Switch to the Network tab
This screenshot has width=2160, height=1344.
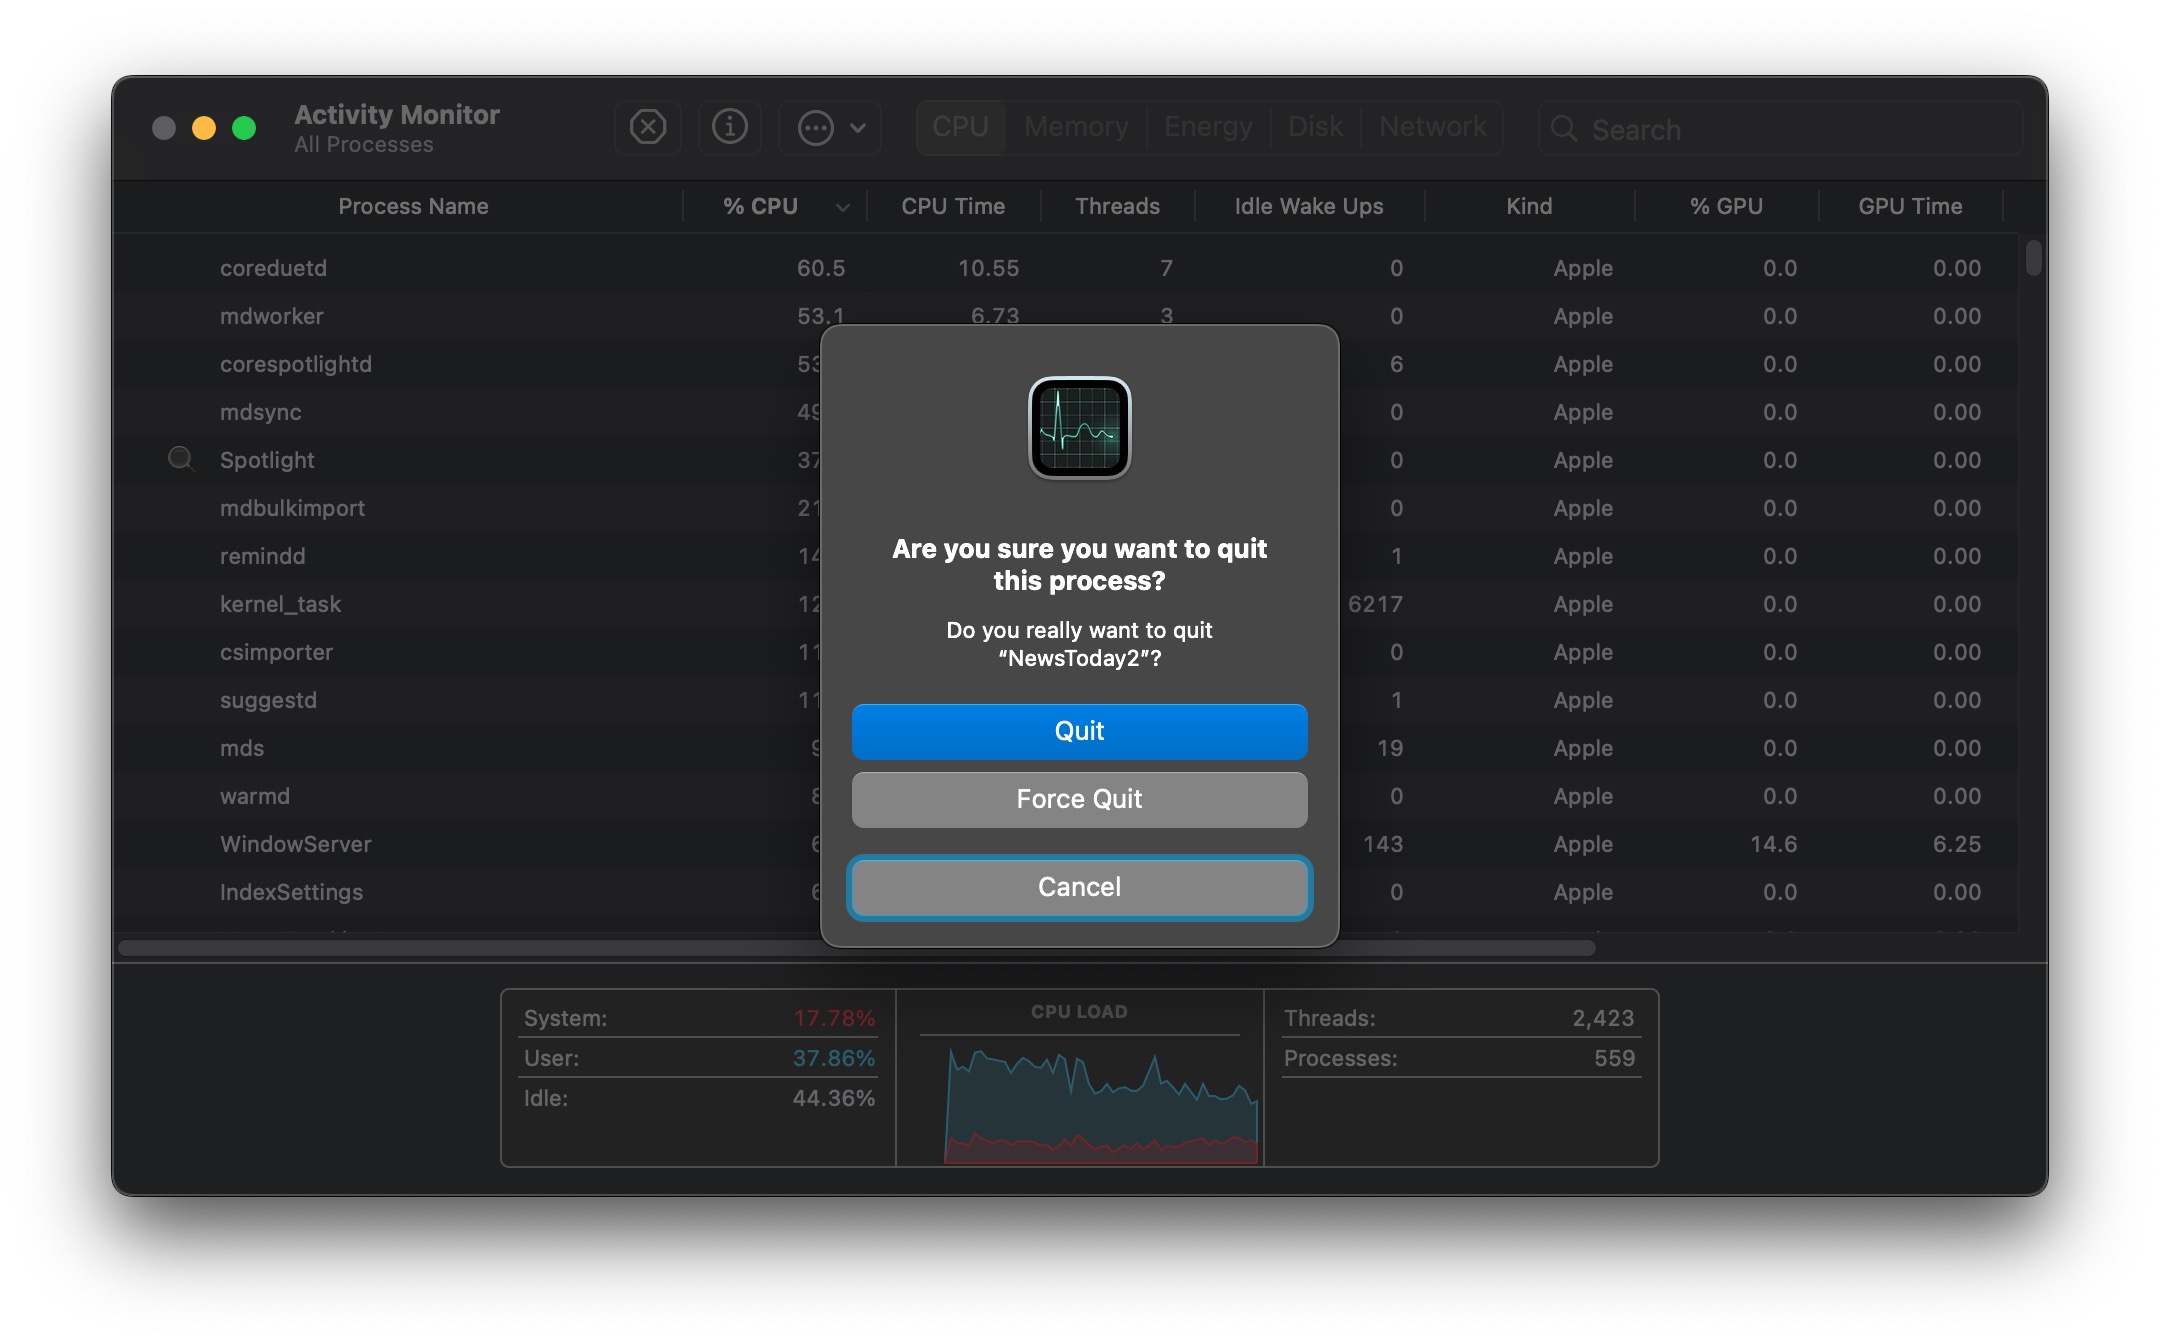coord(1432,127)
